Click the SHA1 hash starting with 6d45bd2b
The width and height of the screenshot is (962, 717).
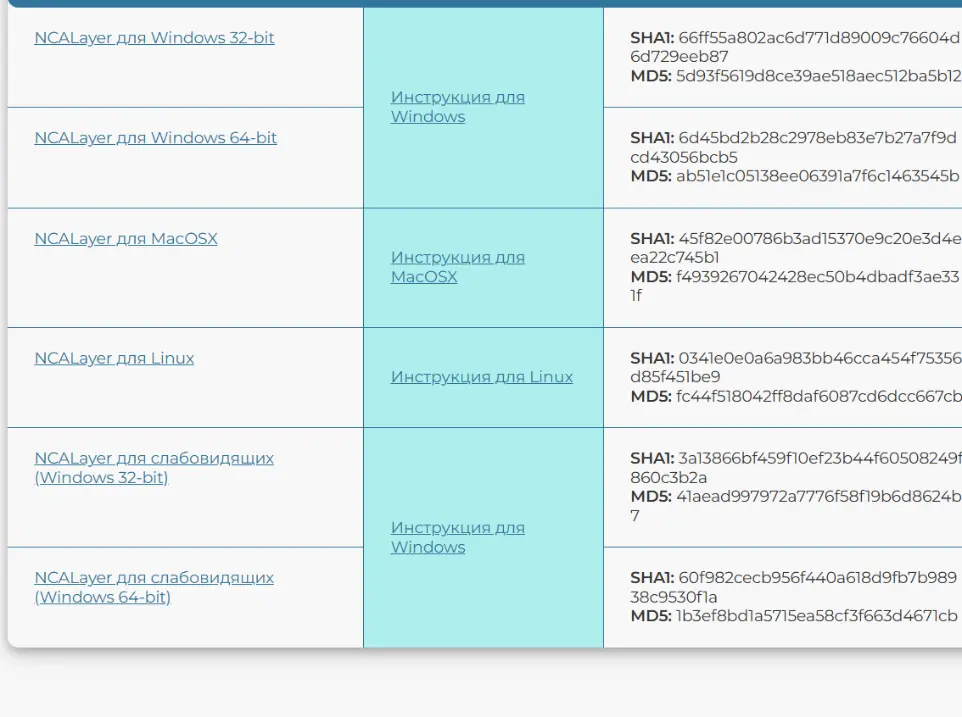pyautogui.click(x=817, y=138)
